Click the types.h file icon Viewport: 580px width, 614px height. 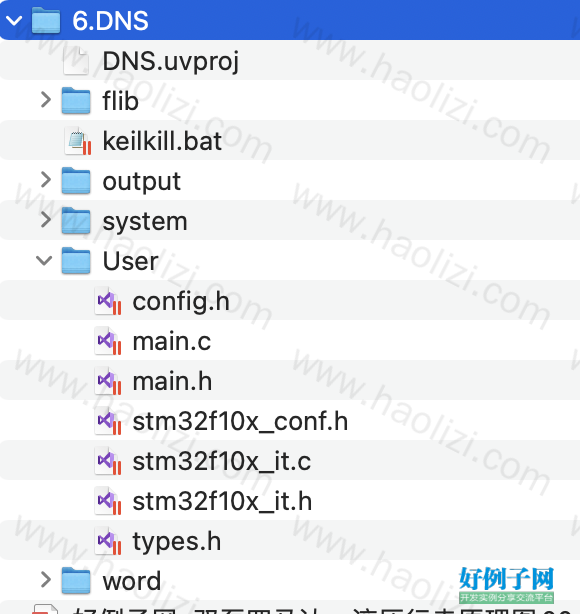(108, 541)
